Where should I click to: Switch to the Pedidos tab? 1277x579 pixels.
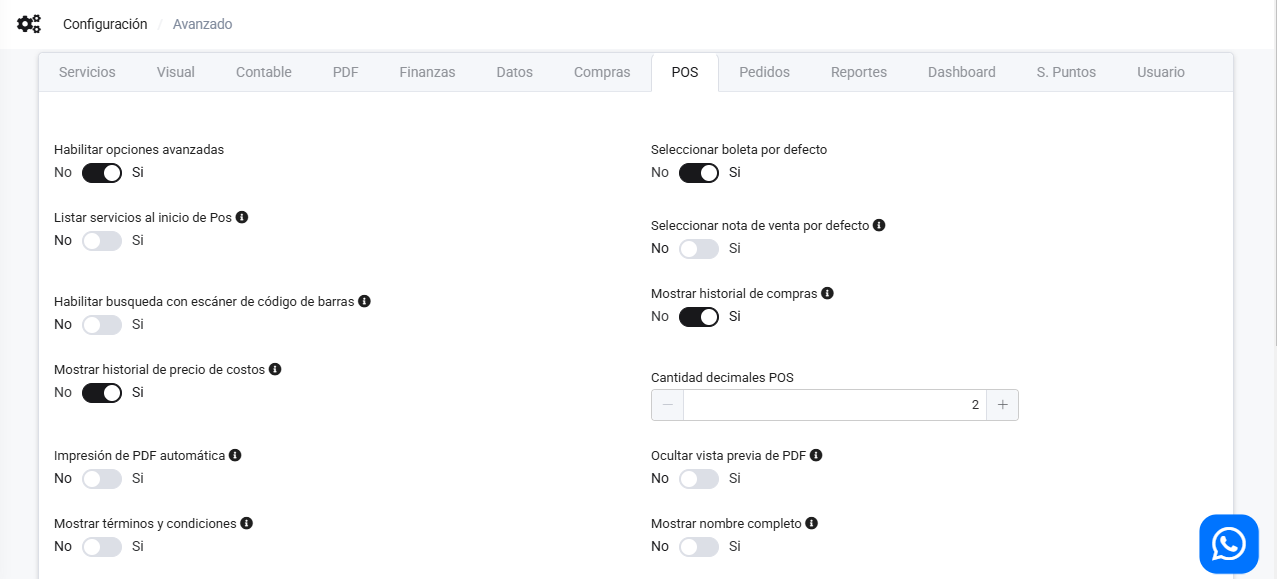[764, 72]
